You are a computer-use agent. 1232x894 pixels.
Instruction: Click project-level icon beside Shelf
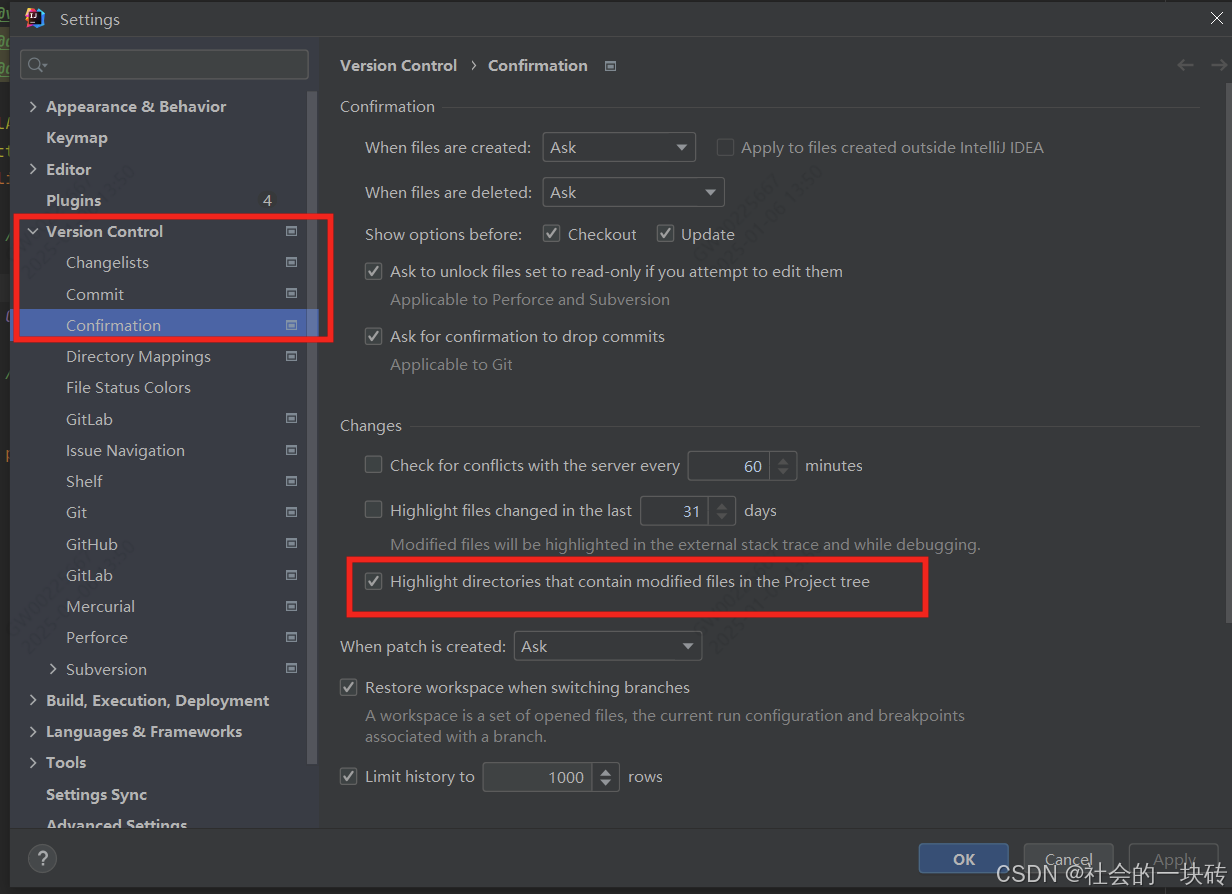(292, 481)
